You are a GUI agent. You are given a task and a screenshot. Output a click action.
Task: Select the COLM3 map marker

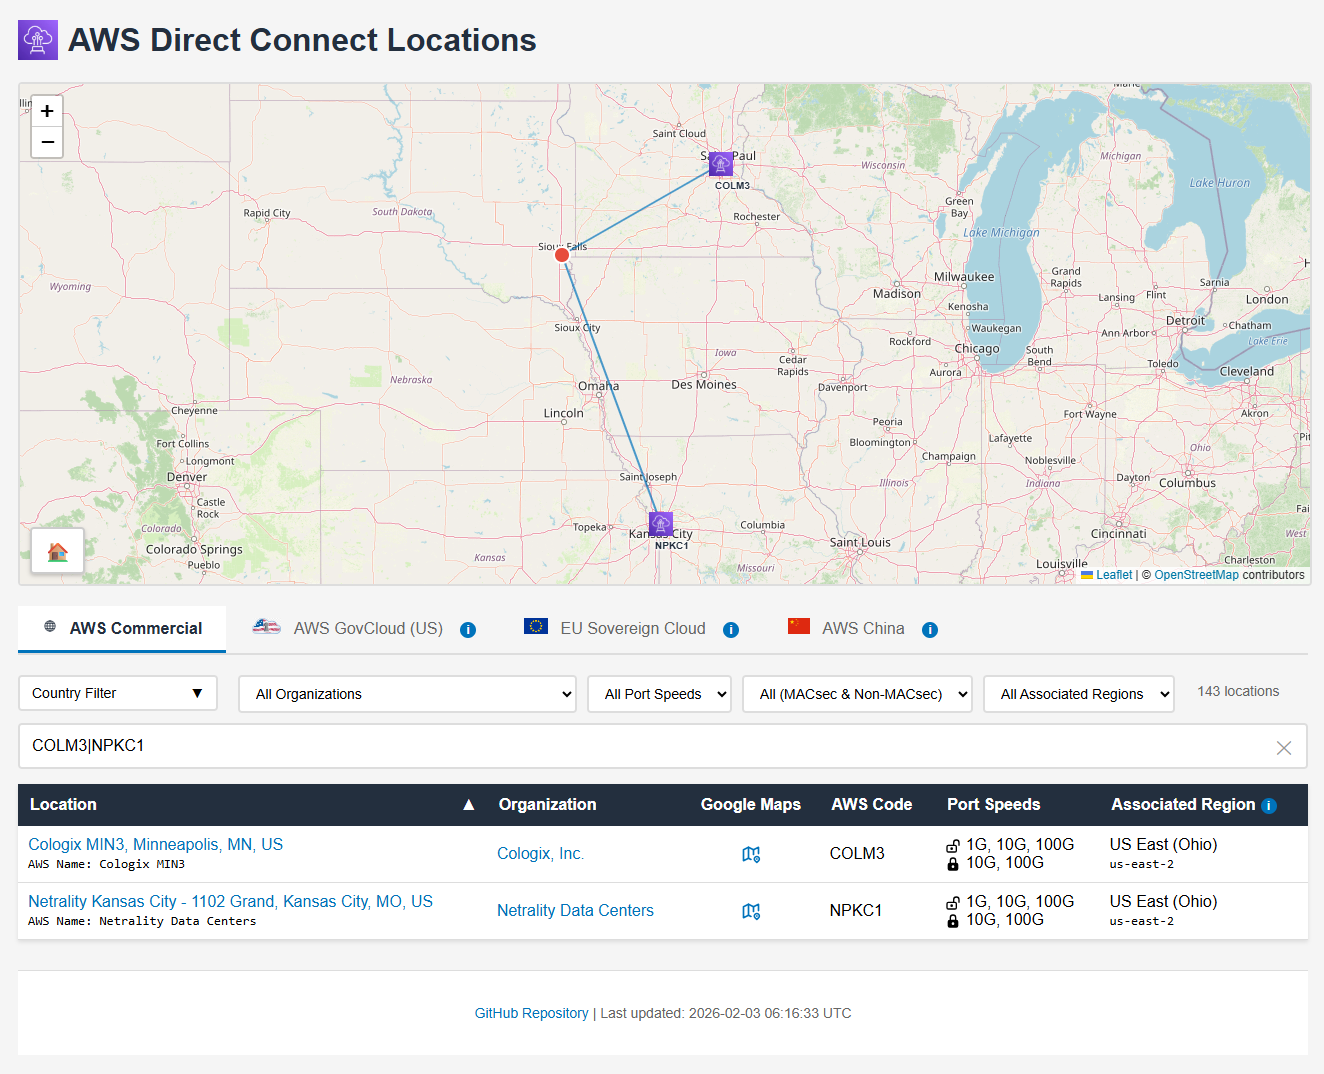pos(721,164)
